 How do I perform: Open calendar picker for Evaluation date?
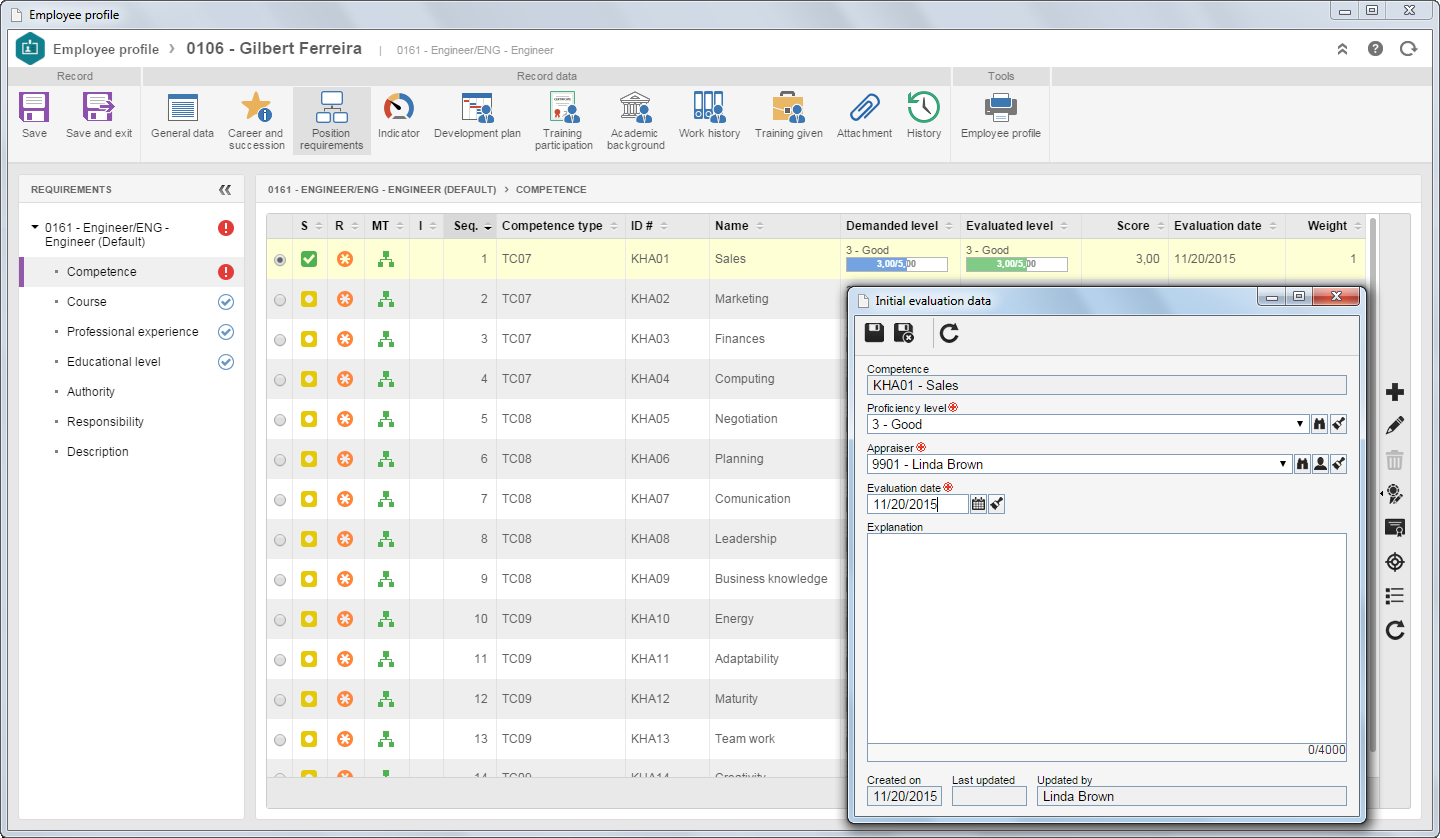[x=978, y=504]
